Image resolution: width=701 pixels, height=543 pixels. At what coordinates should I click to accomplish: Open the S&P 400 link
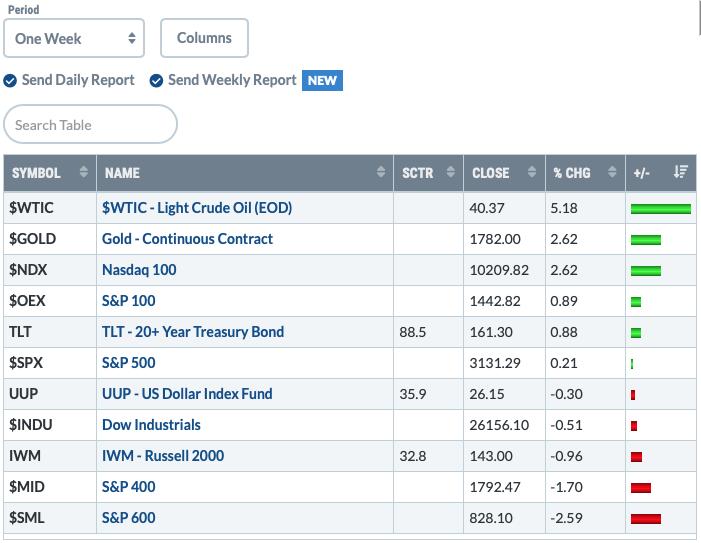click(x=129, y=486)
